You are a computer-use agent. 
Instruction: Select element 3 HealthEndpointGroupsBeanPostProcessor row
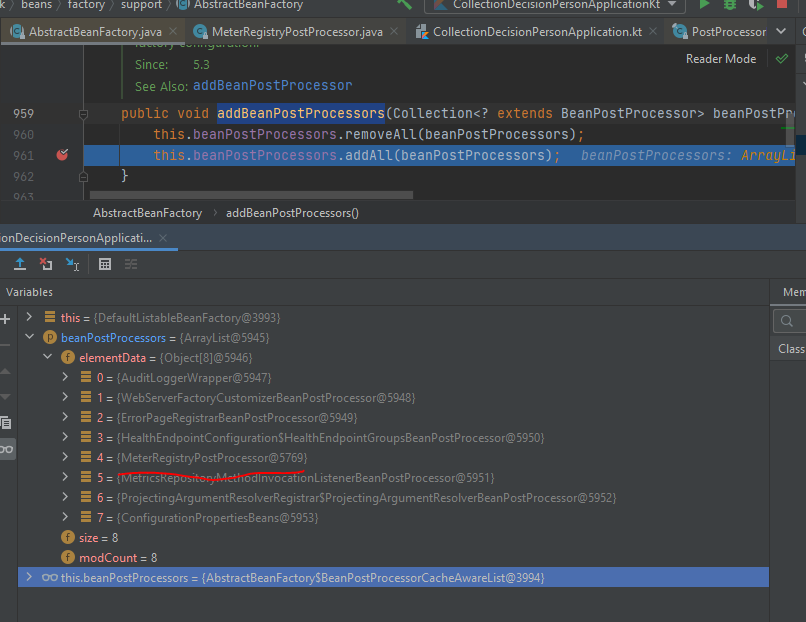click(394, 437)
